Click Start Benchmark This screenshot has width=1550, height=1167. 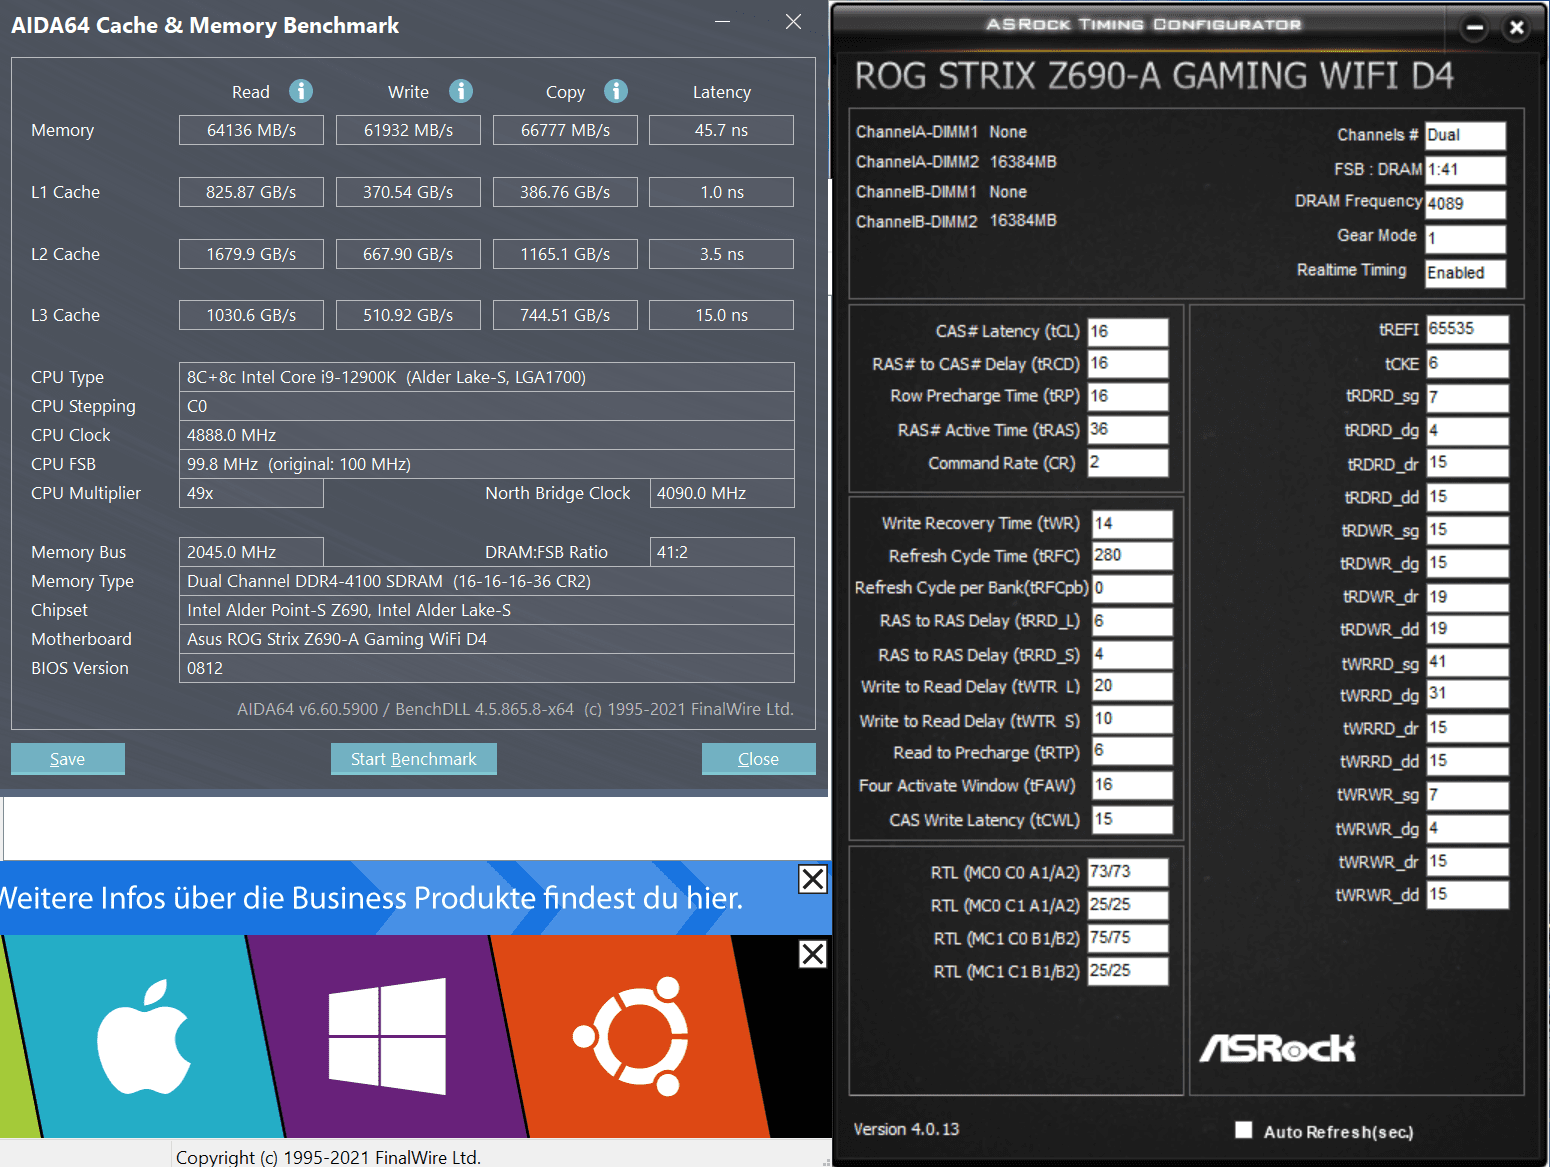(414, 759)
